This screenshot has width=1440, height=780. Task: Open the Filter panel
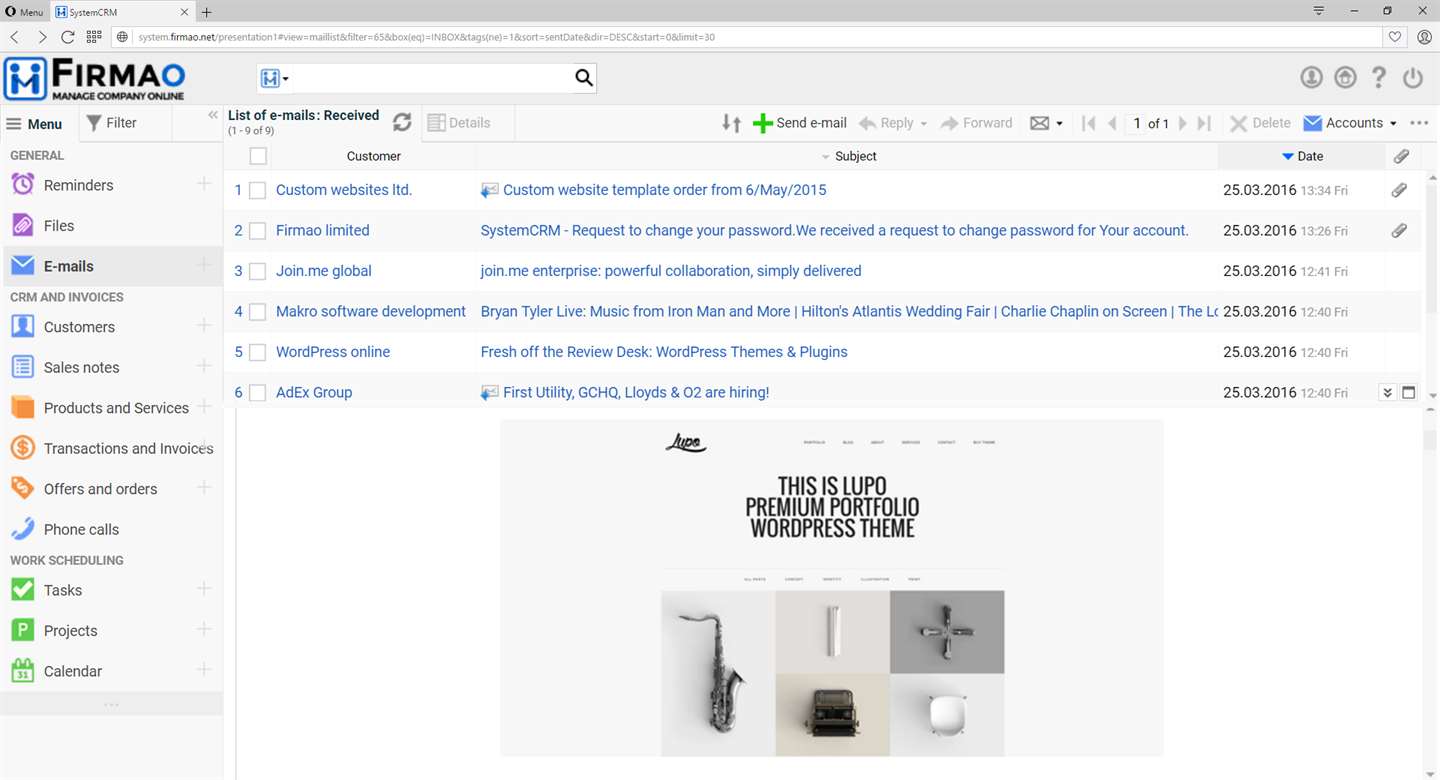pyautogui.click(x=112, y=123)
